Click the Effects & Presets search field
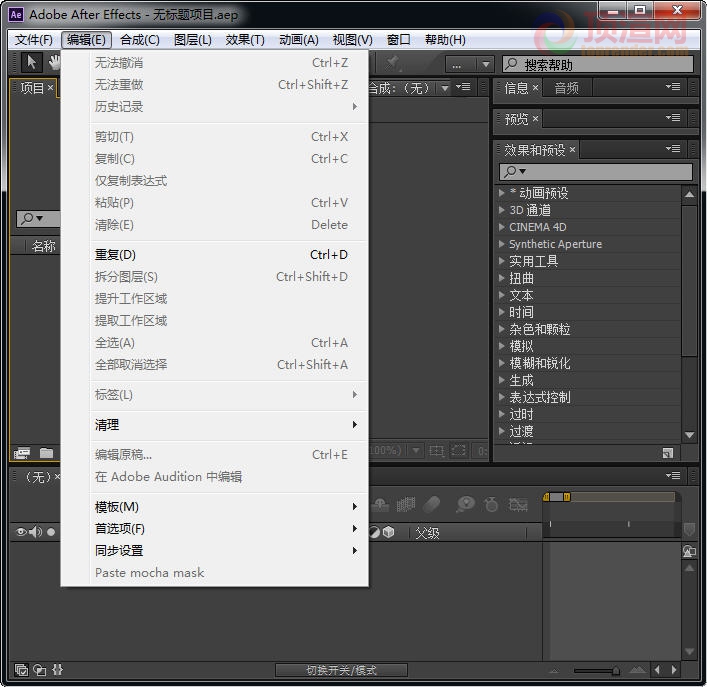707x687 pixels. pos(596,171)
